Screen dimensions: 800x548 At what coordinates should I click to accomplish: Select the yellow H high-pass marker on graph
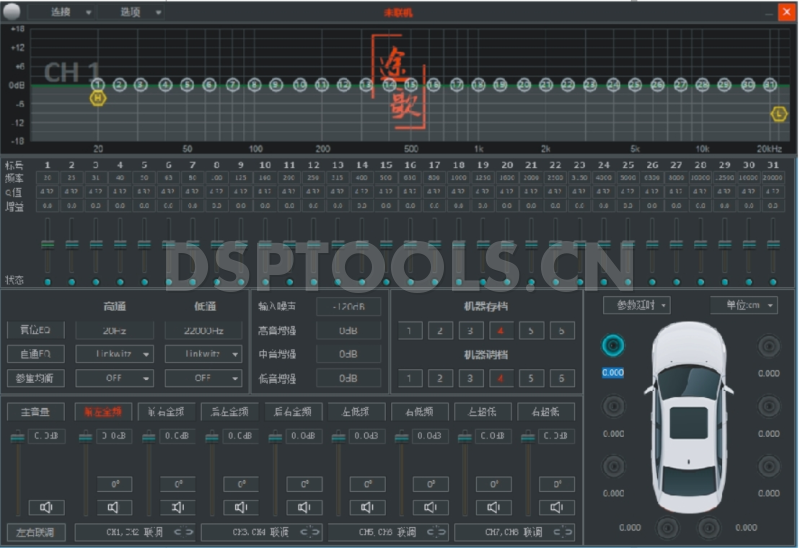click(x=98, y=98)
